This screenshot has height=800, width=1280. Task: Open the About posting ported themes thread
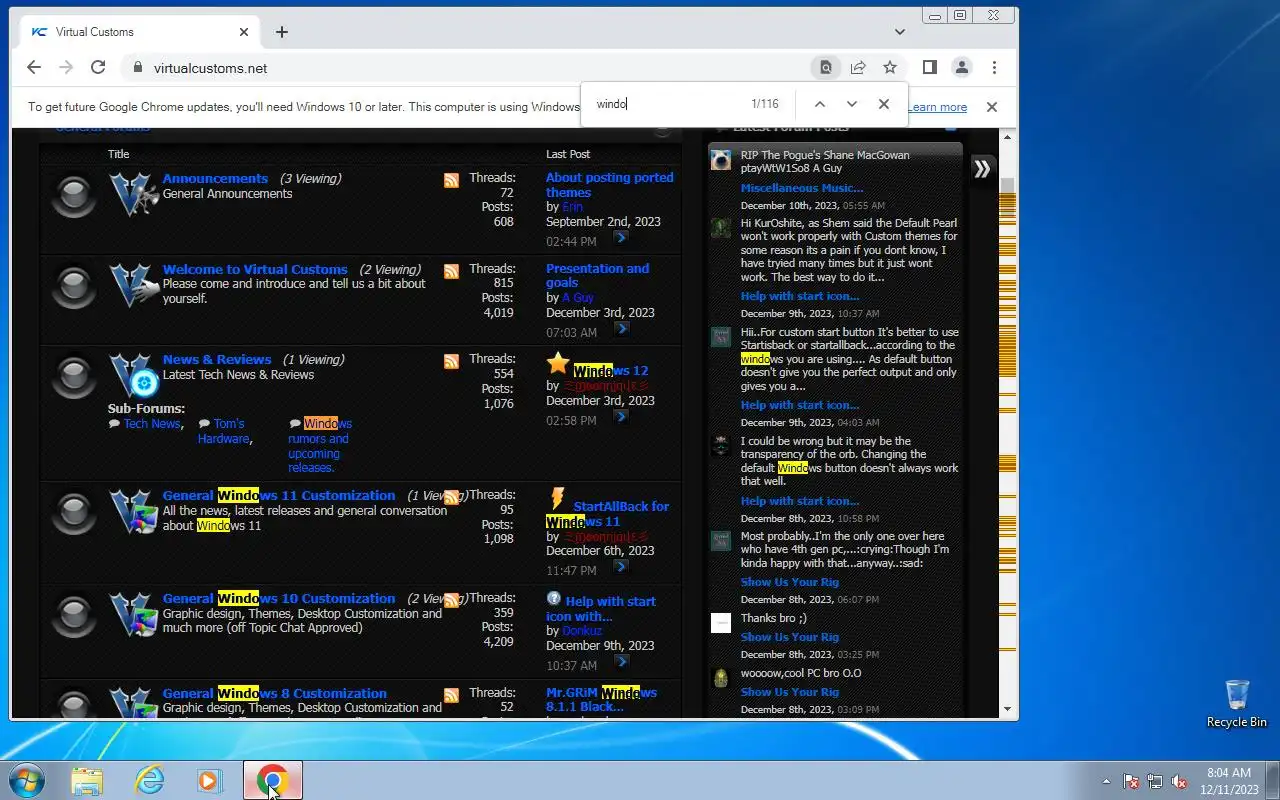coord(609,185)
